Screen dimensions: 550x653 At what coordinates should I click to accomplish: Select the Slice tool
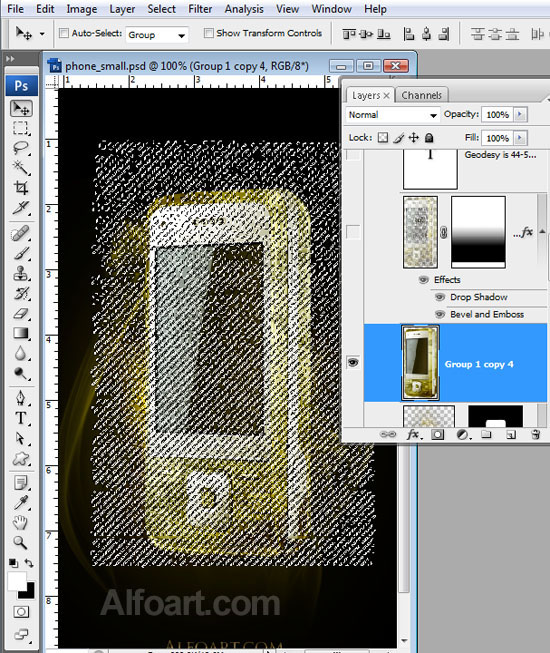click(20, 207)
